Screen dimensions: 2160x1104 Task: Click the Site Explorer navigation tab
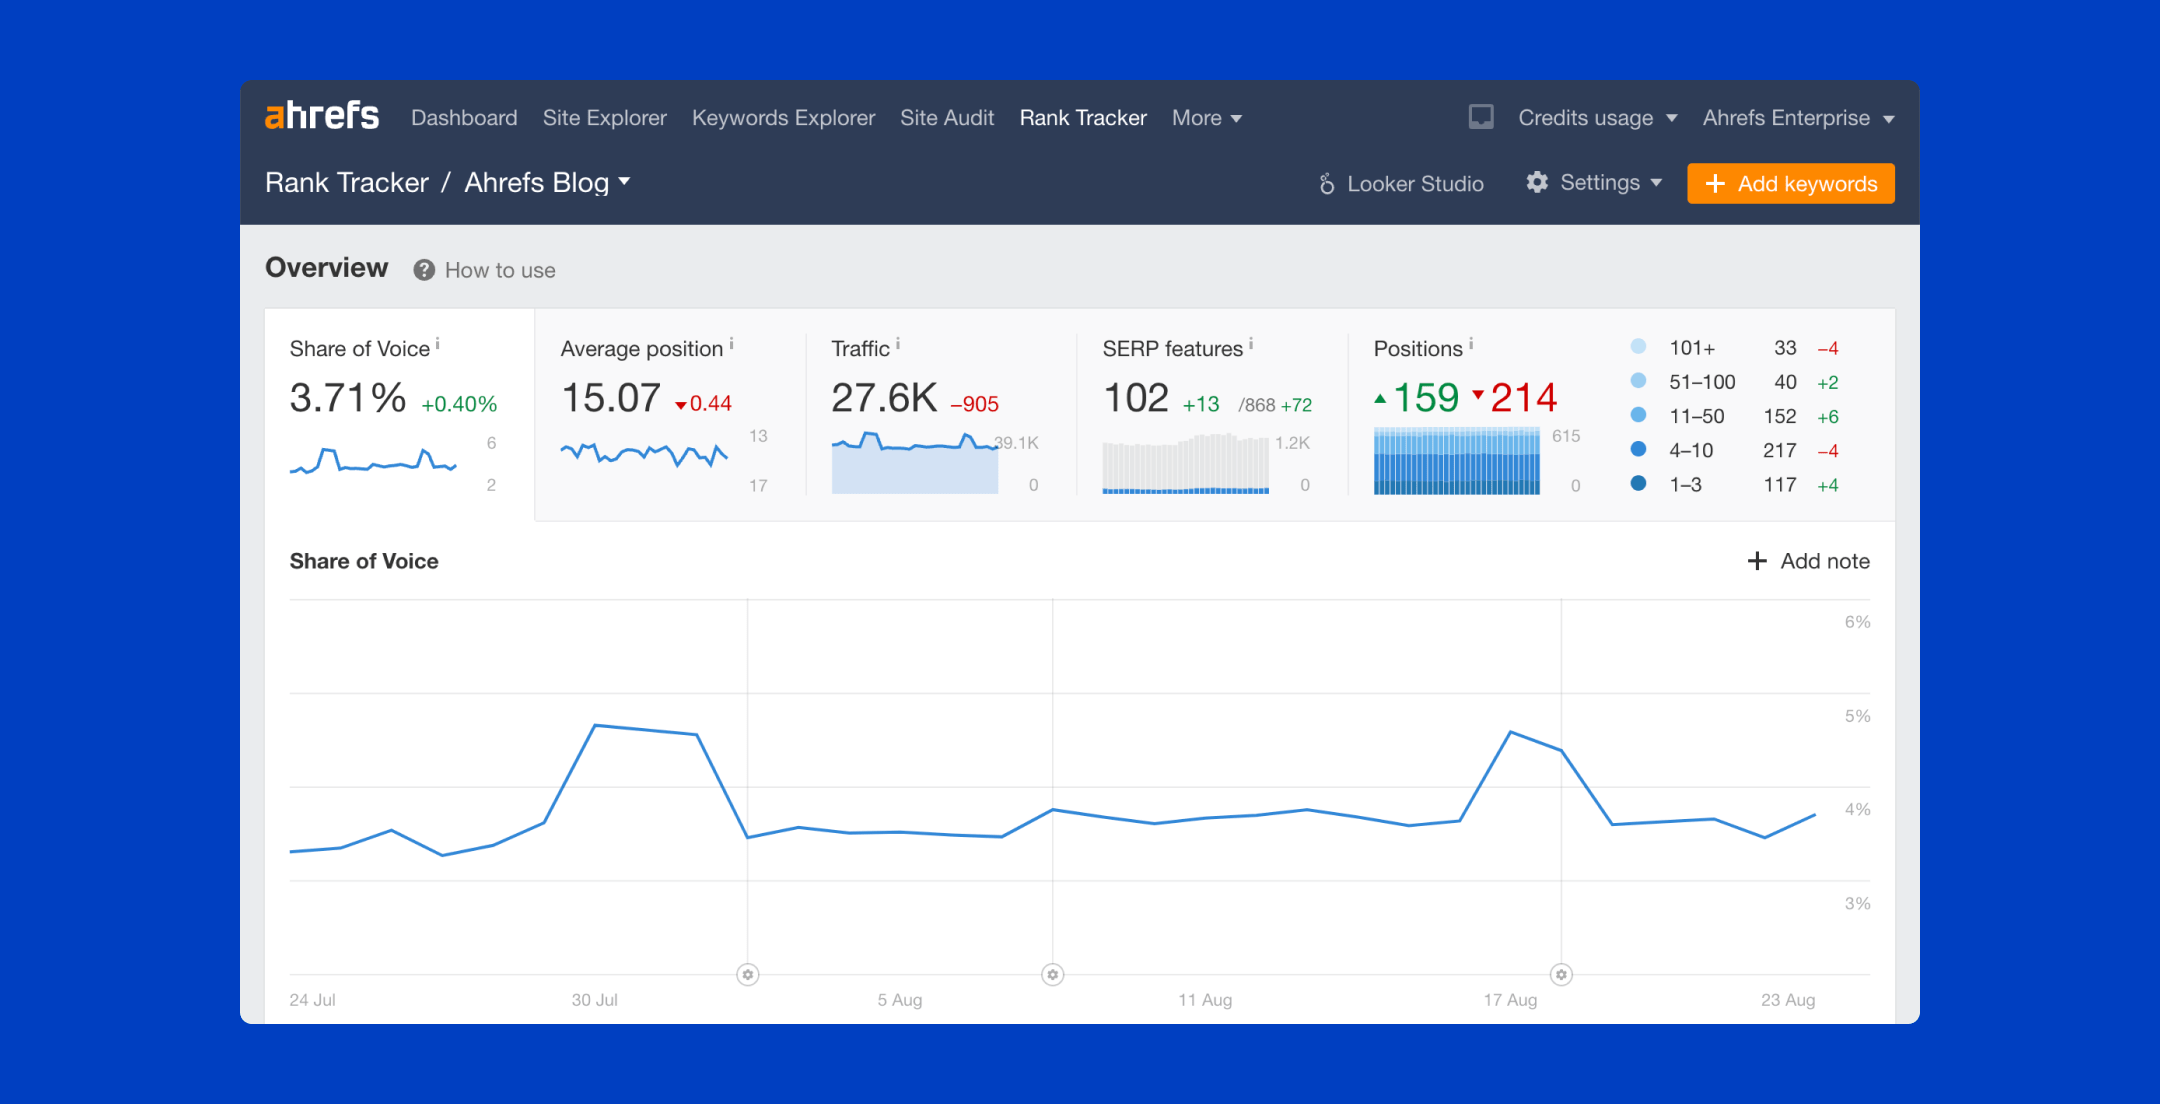tap(605, 117)
